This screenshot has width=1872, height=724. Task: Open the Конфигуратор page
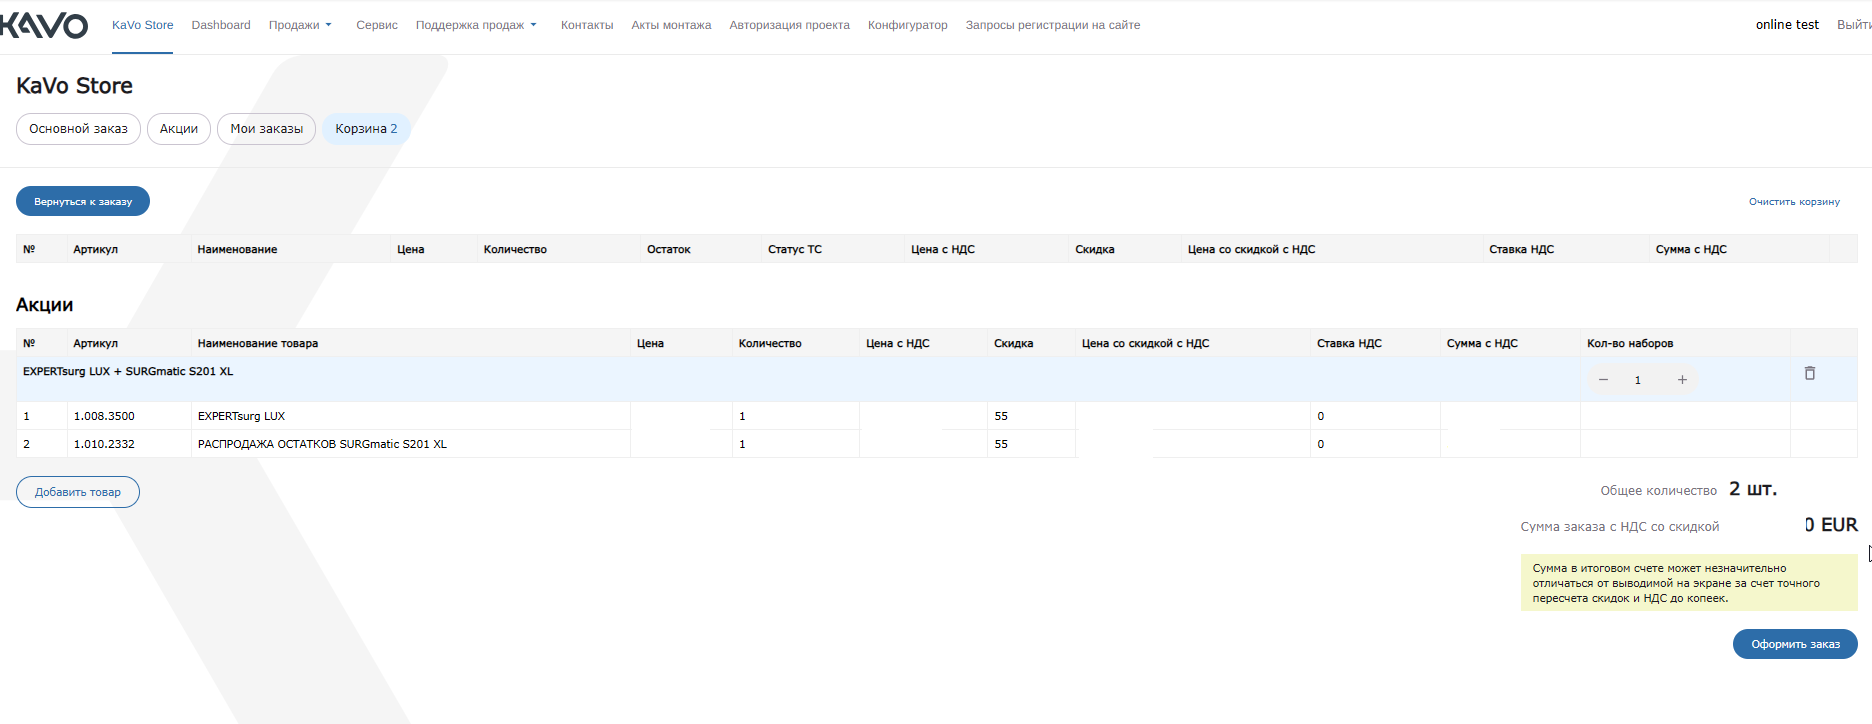(907, 25)
